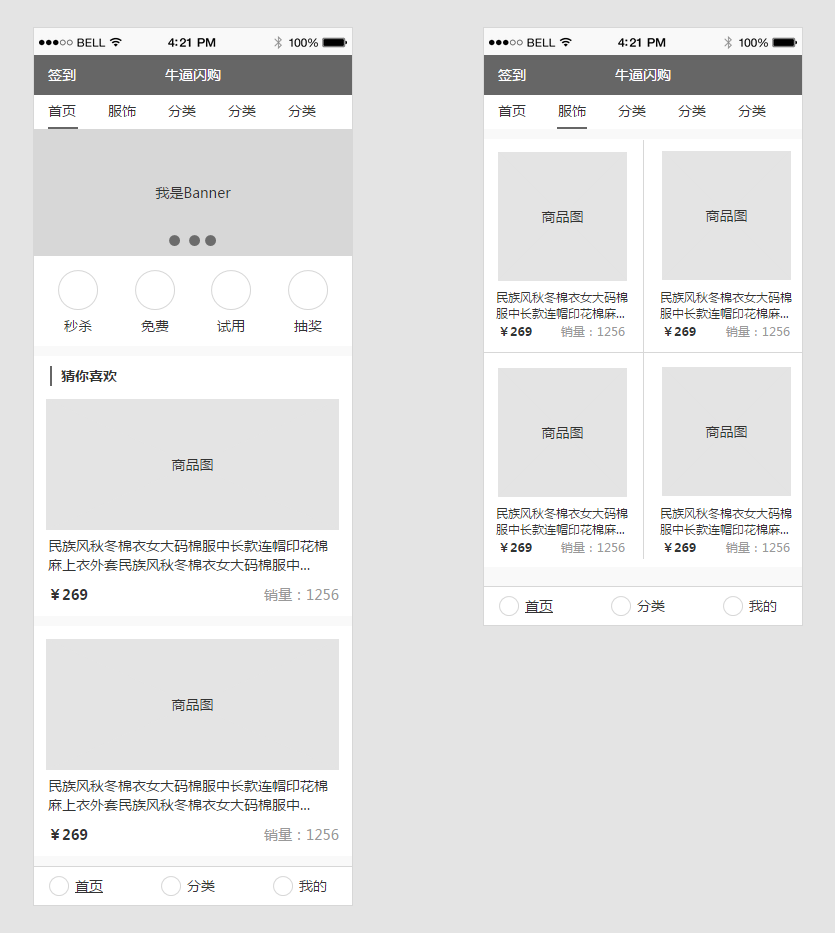Open top-right 商品图 in right phone grid
835x933 pixels.
(x=726, y=215)
